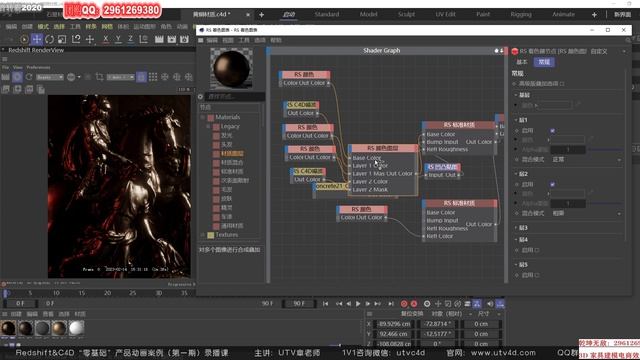Screen dimensions: 640x360
Task: Open the RenderView AOV dropdown
Action: (49, 77)
